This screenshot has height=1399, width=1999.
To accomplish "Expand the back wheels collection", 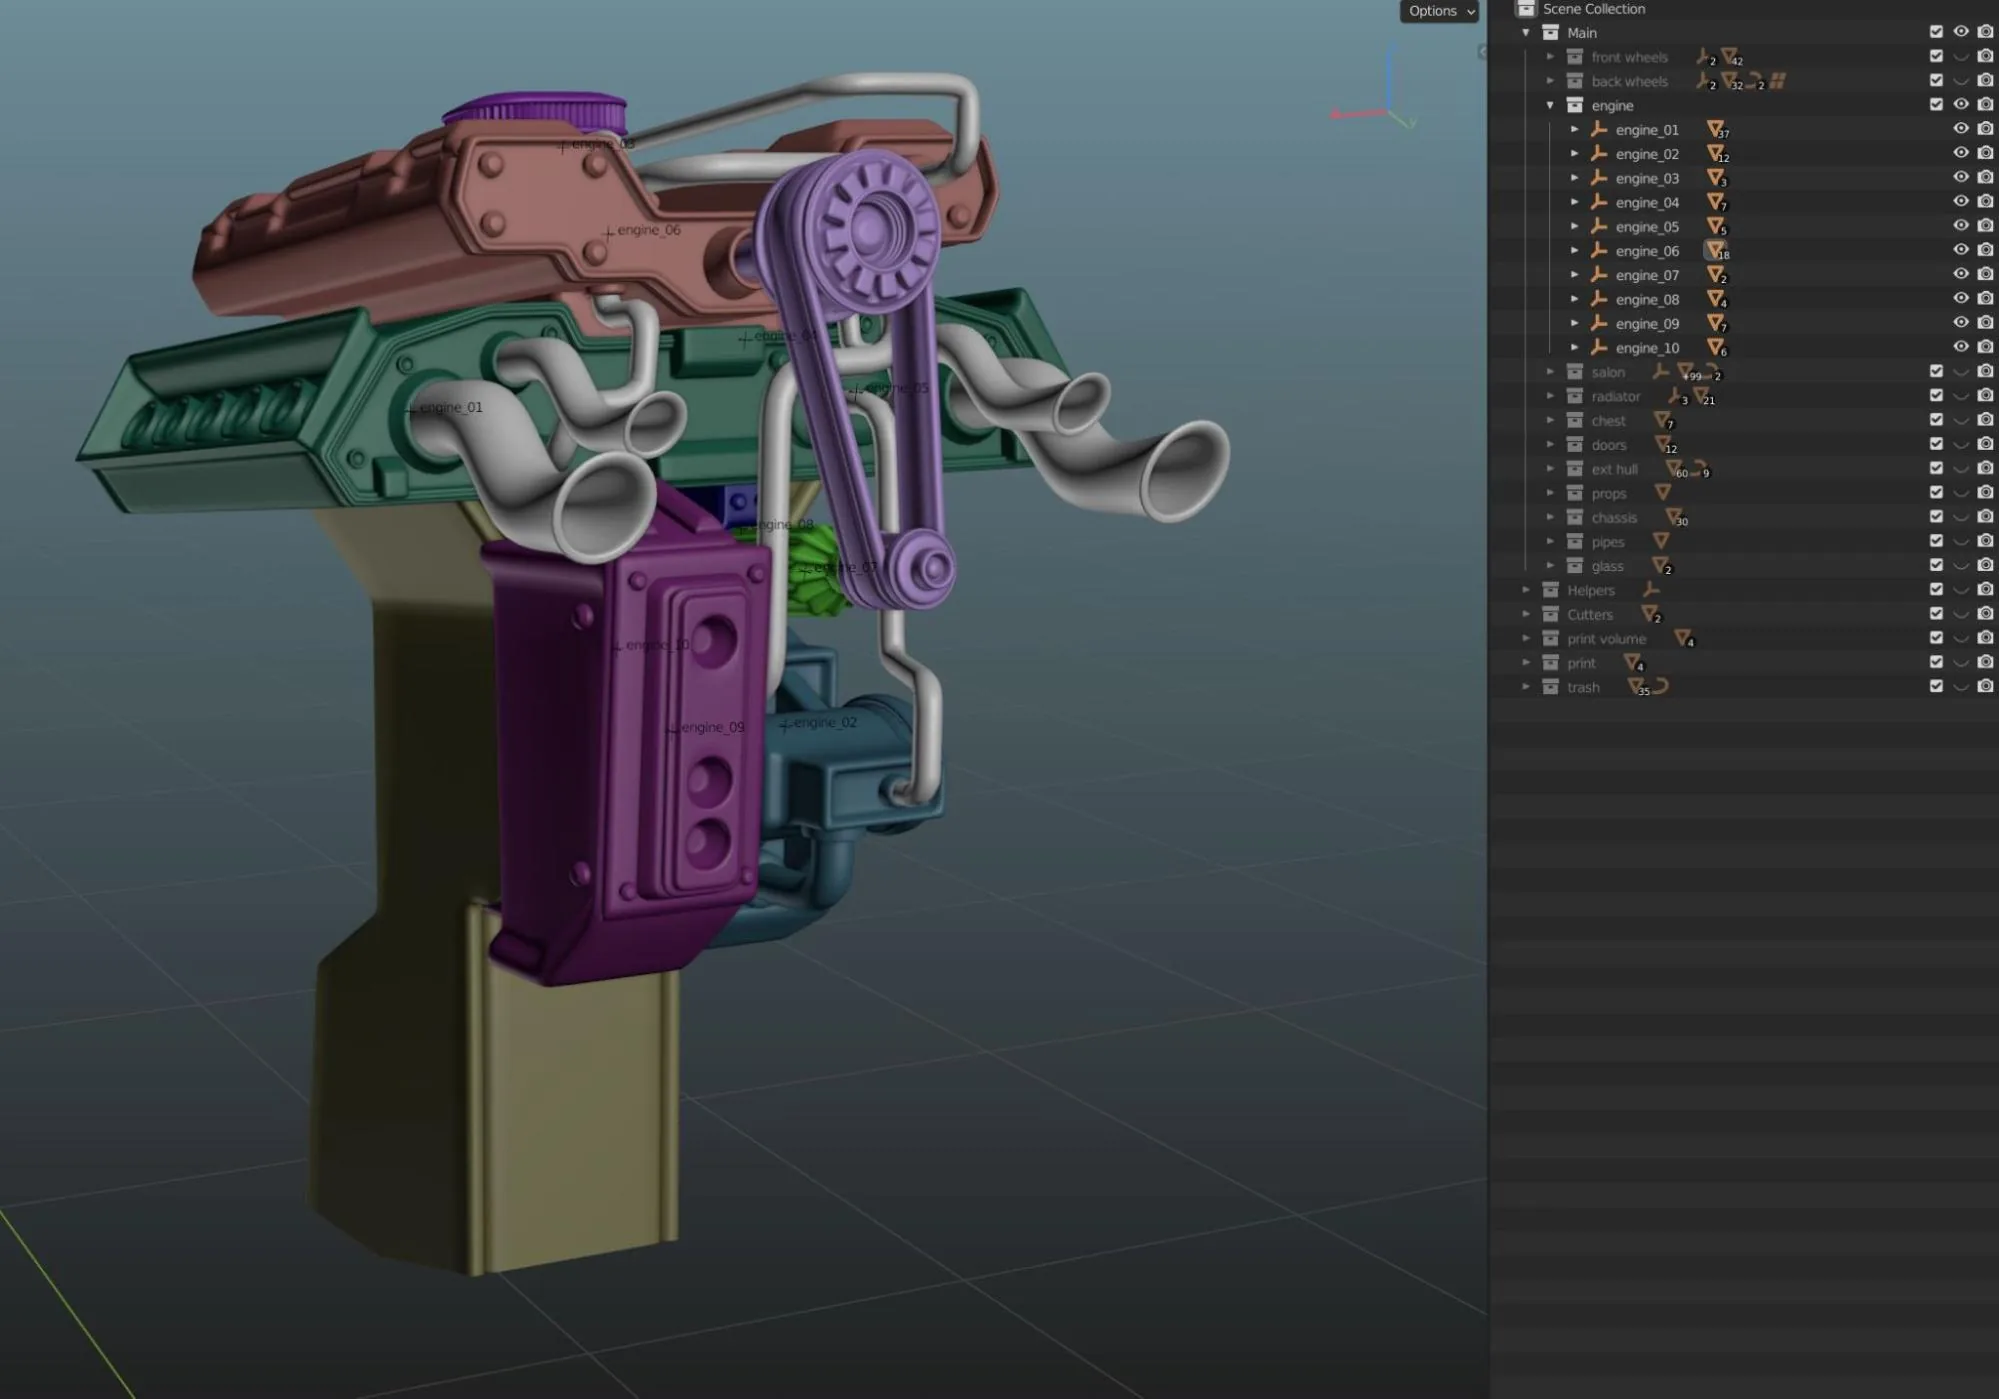I will pyautogui.click(x=1550, y=81).
